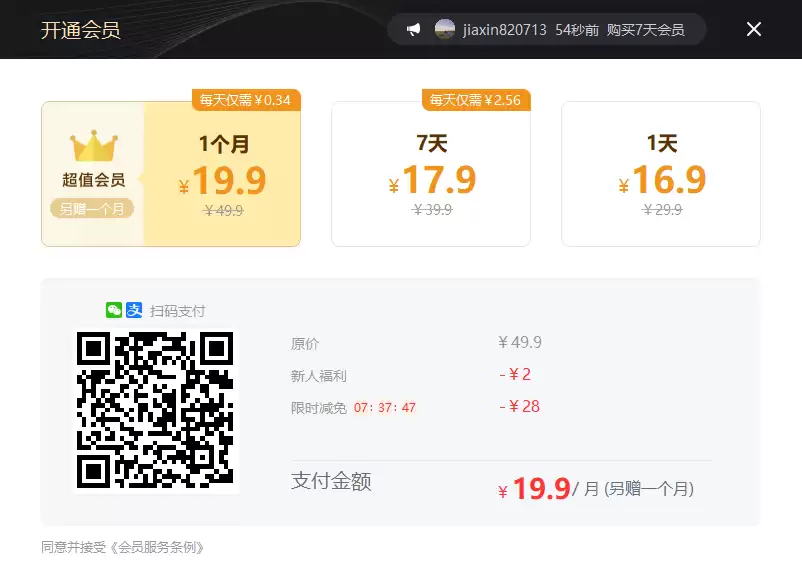Click the 新人福利 discount row
The image size is (802, 570).
318,376
